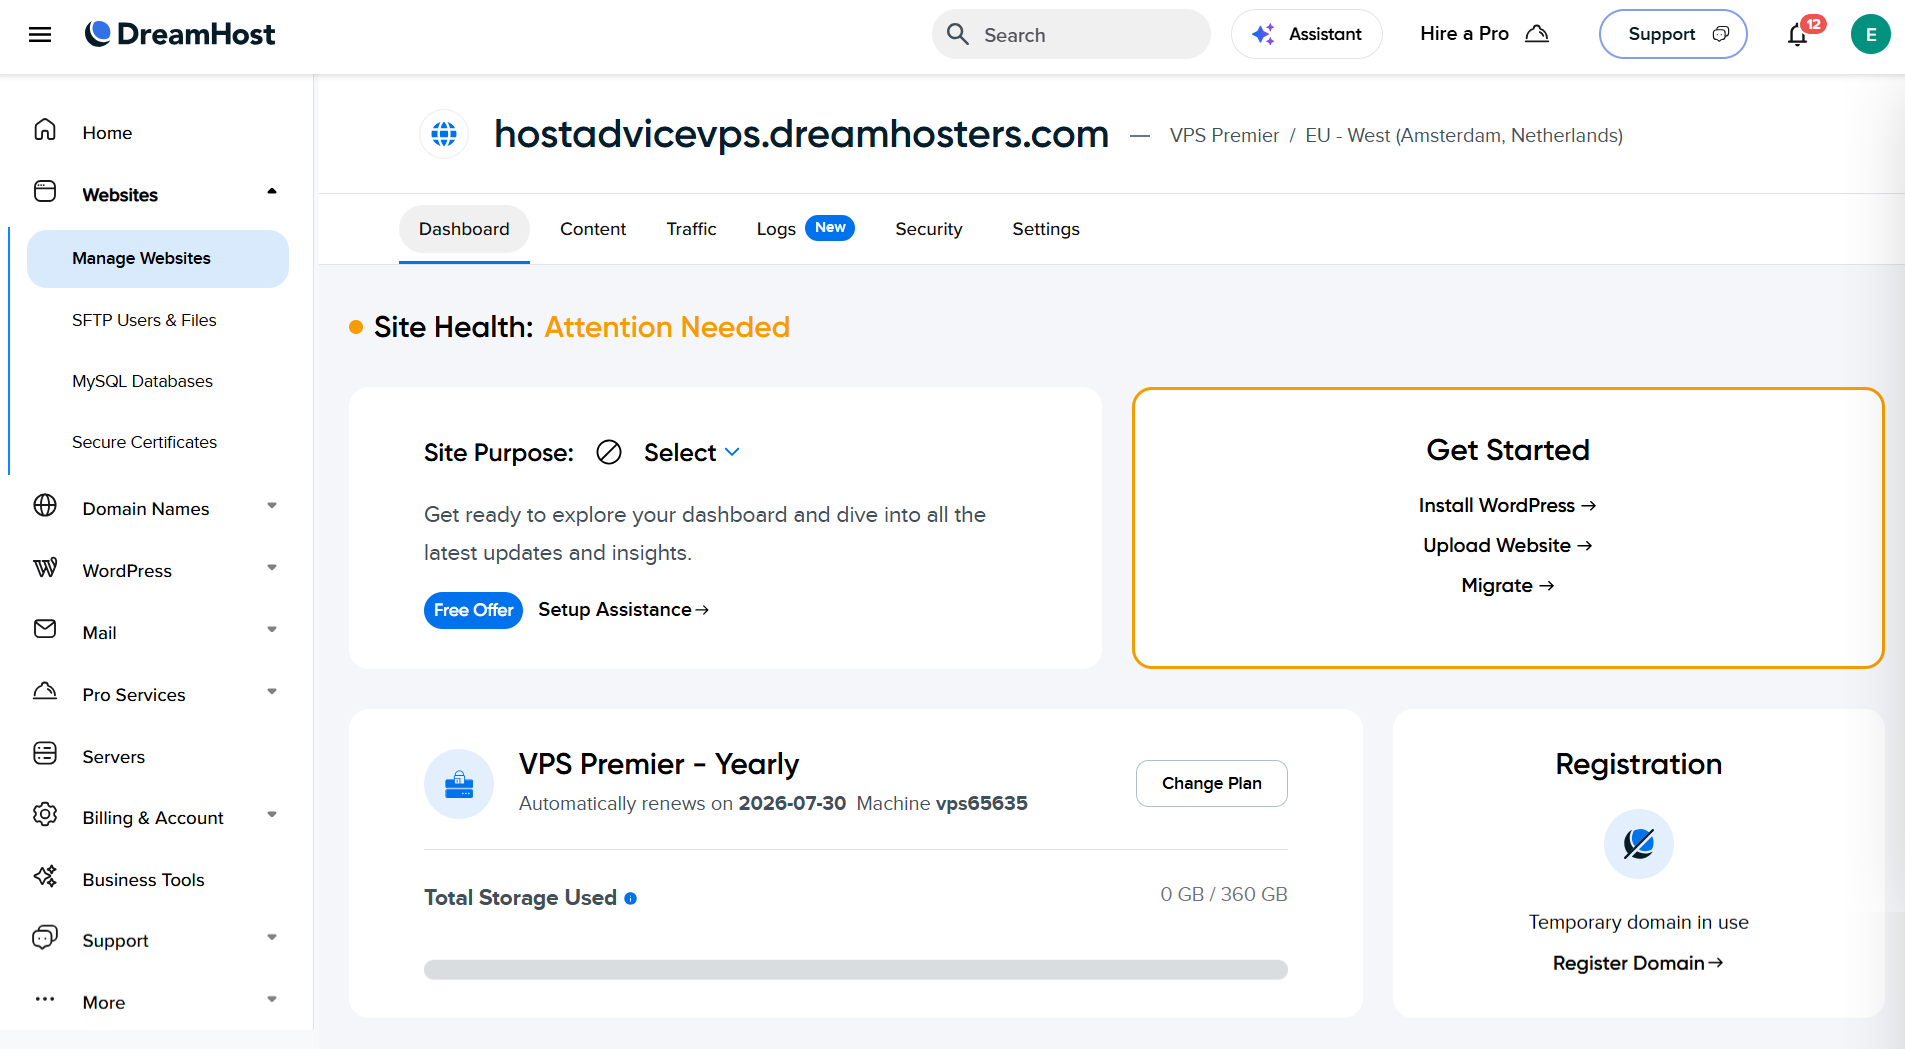Click the Domain Names globe icon

pyautogui.click(x=45, y=505)
